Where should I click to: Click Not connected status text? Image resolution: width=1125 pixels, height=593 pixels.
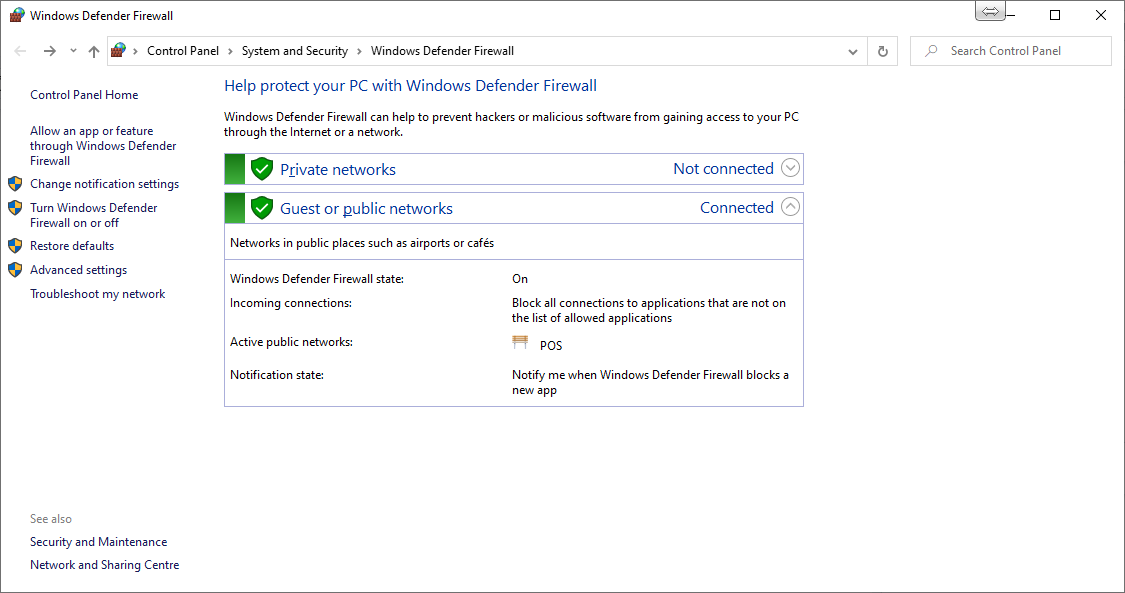(x=723, y=169)
